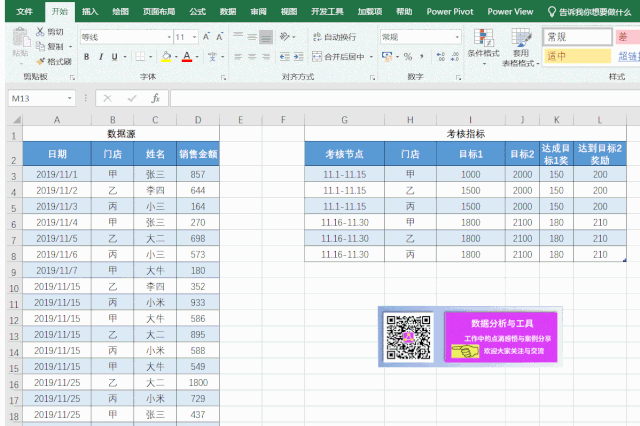This screenshot has height=426, width=640.
Task: Click Merge & Center (合并后居中) button
Action: (338, 57)
